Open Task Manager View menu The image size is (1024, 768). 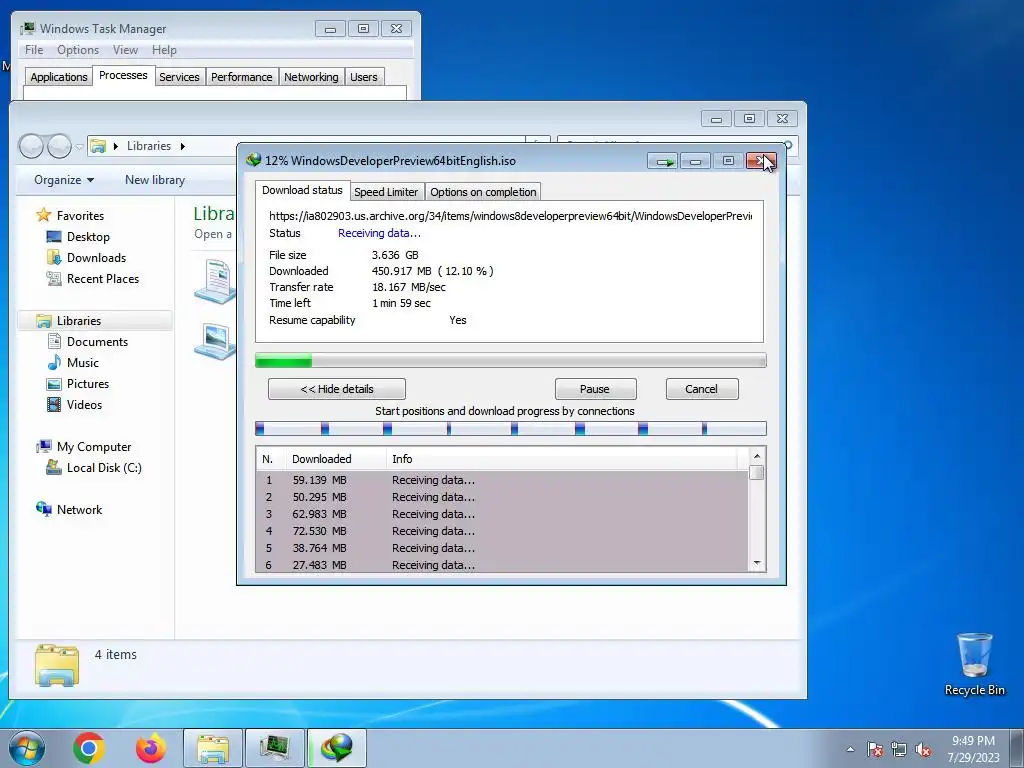pyautogui.click(x=125, y=50)
